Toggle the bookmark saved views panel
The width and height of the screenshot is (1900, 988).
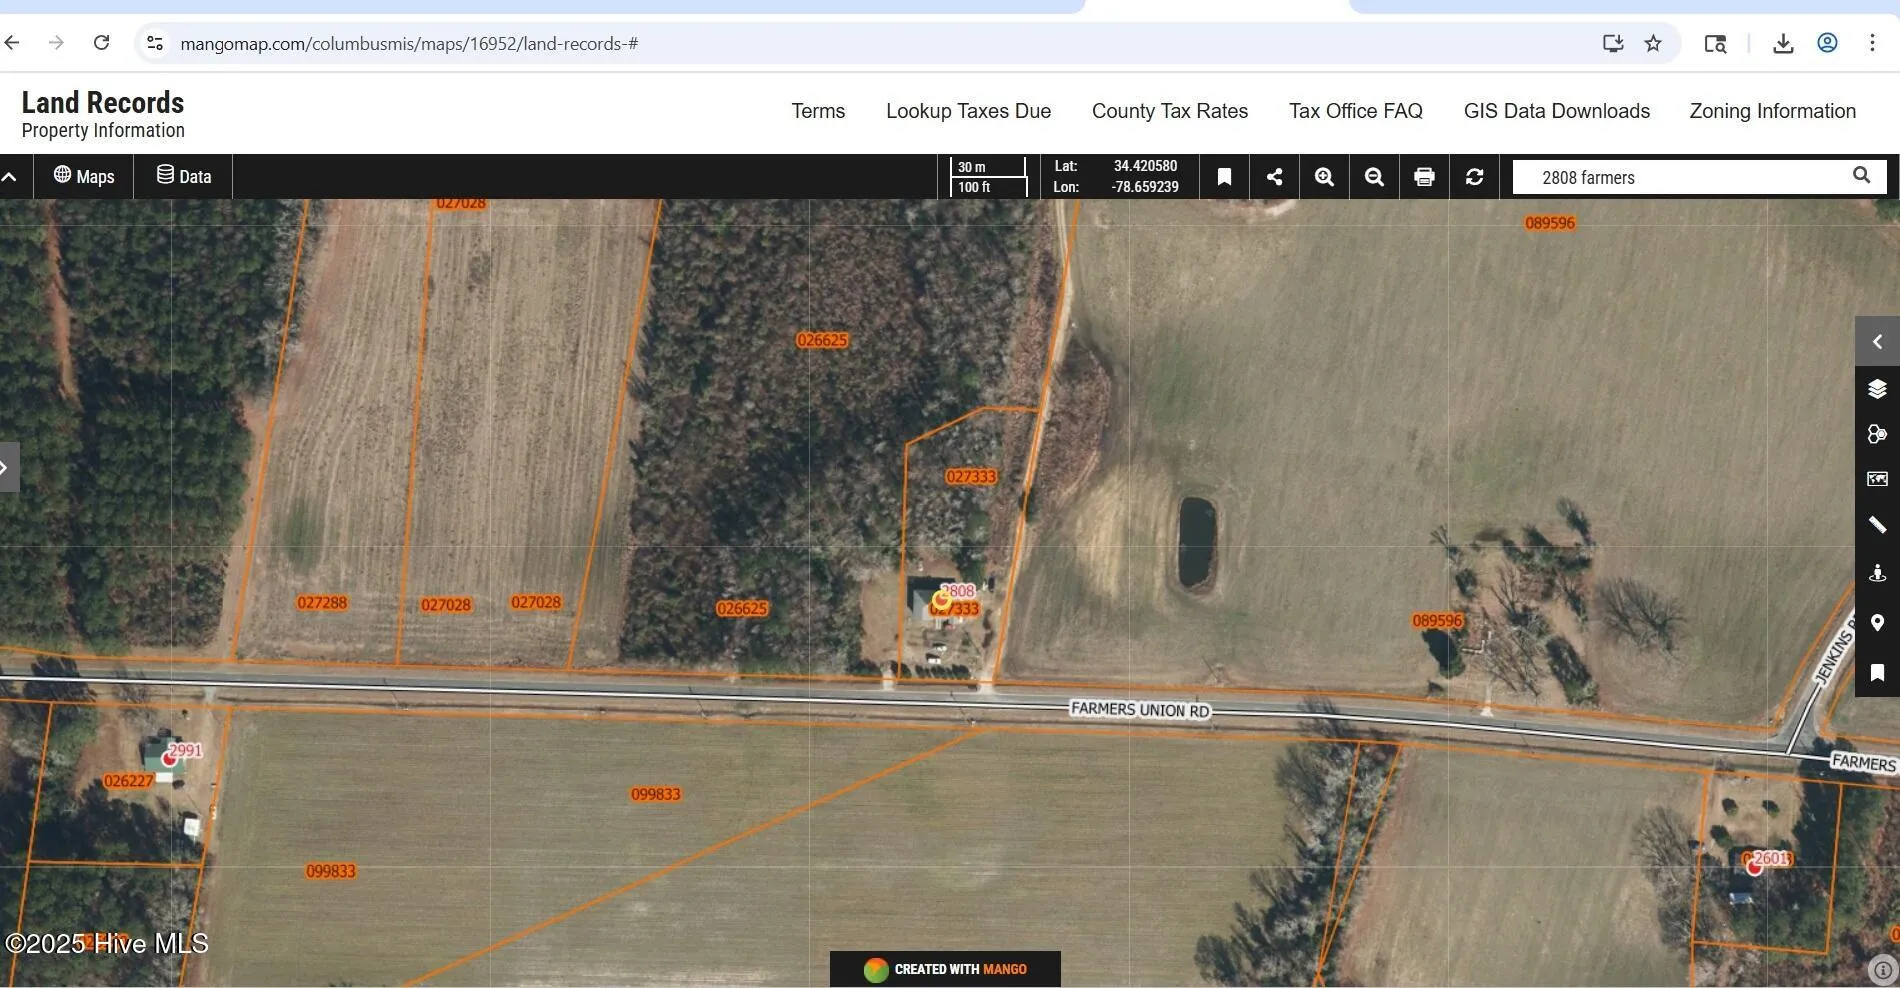[1224, 177]
